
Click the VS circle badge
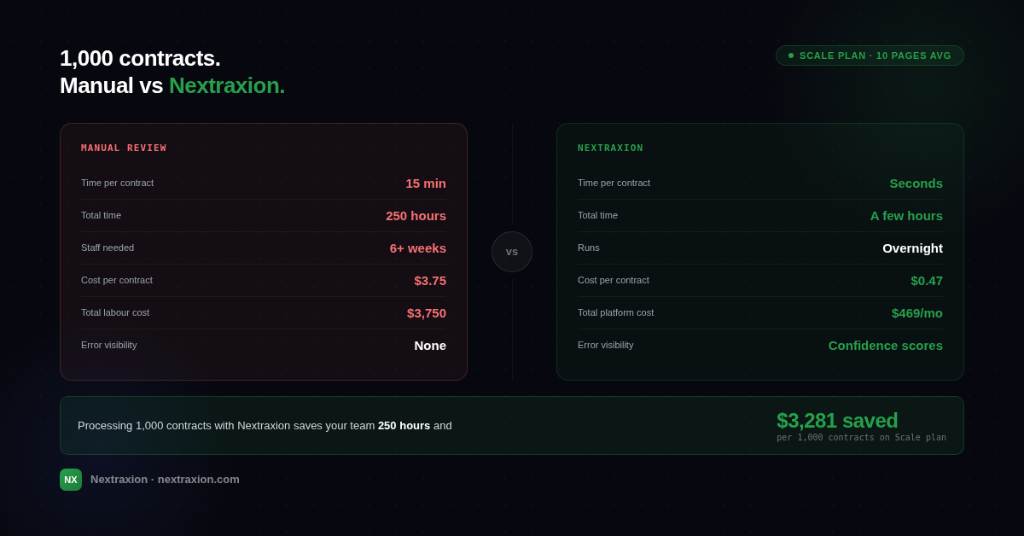(511, 251)
